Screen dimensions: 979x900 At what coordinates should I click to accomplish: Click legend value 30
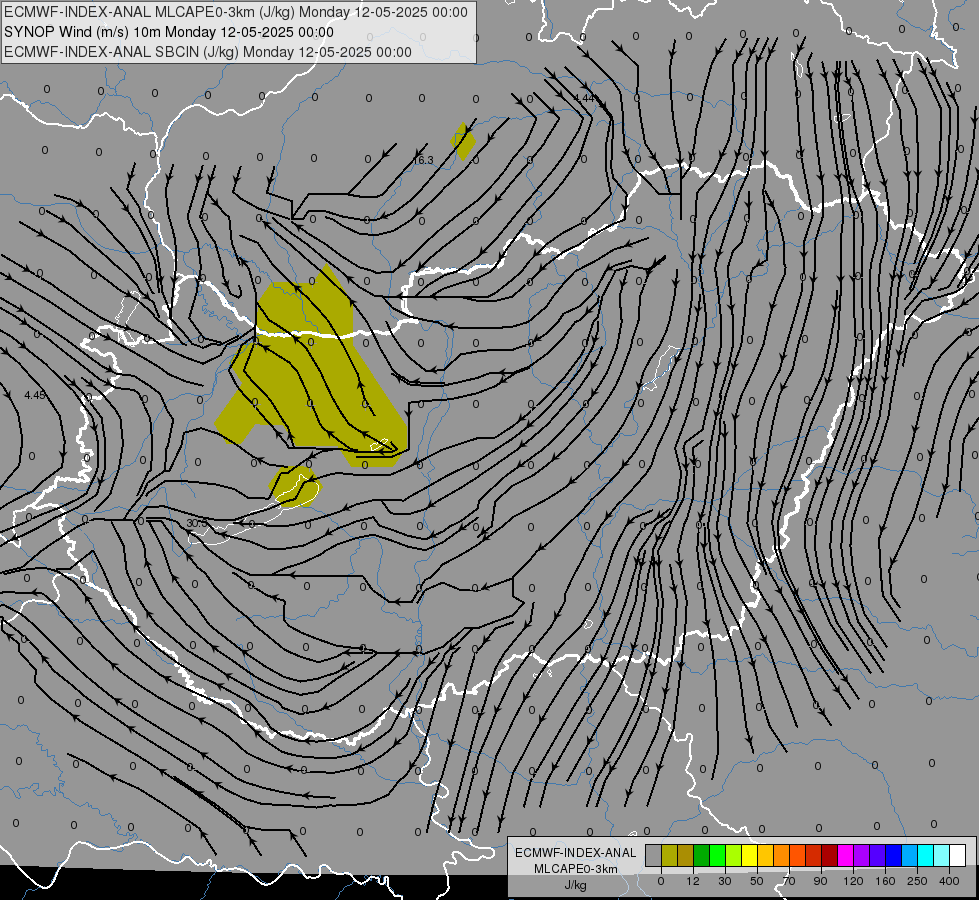pyautogui.click(x=725, y=881)
